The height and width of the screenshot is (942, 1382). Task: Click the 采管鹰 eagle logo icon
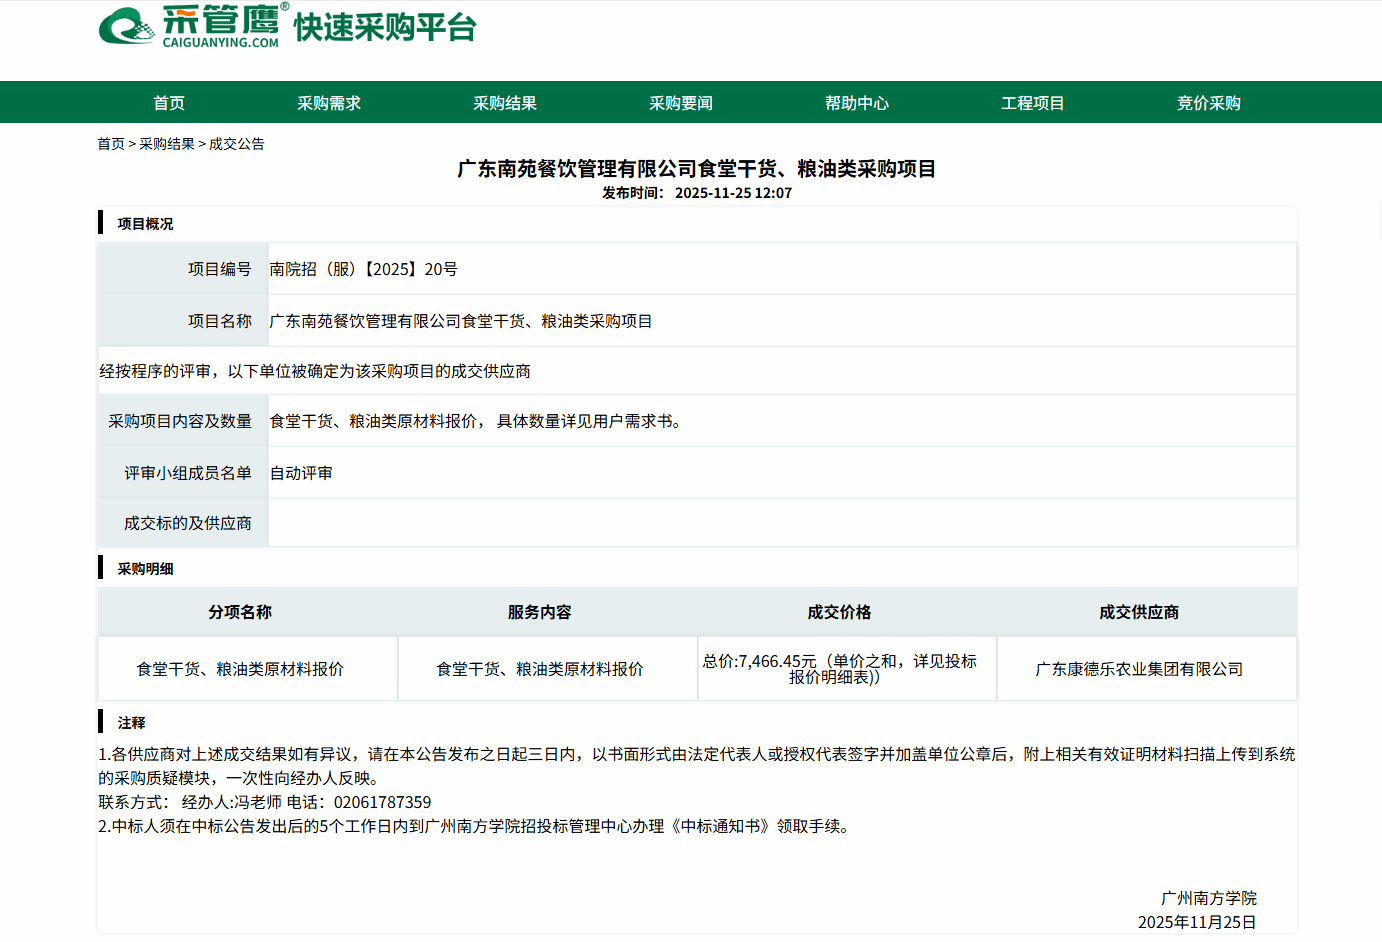[127, 26]
